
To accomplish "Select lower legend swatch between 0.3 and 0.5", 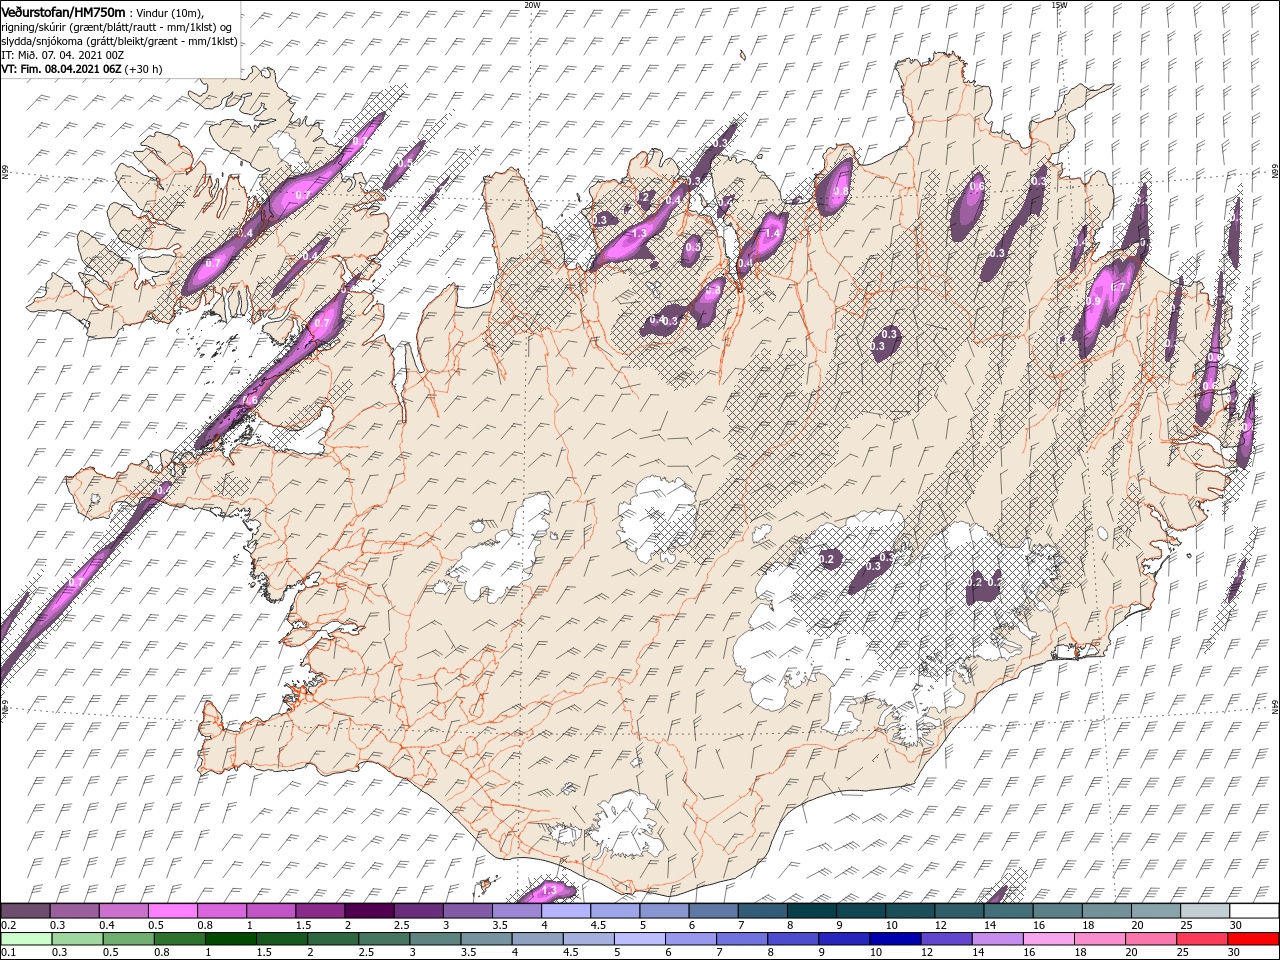I will point(78,939).
